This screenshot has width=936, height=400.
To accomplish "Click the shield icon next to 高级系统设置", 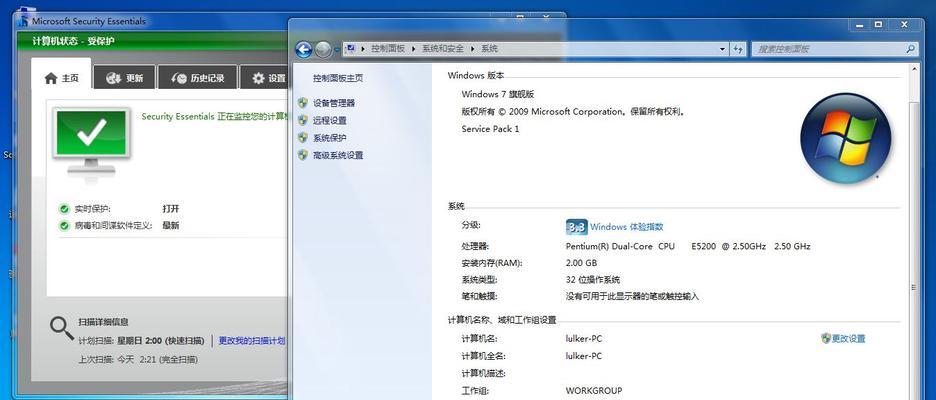I will point(303,155).
